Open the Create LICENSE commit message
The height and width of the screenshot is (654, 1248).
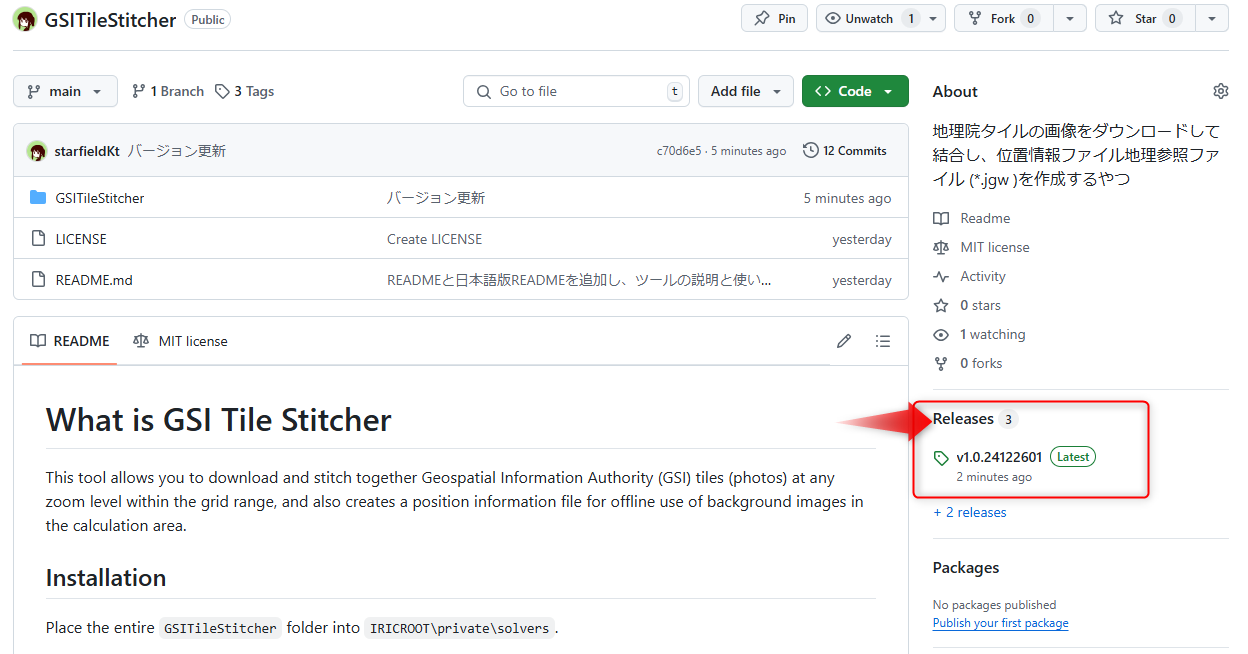click(434, 239)
